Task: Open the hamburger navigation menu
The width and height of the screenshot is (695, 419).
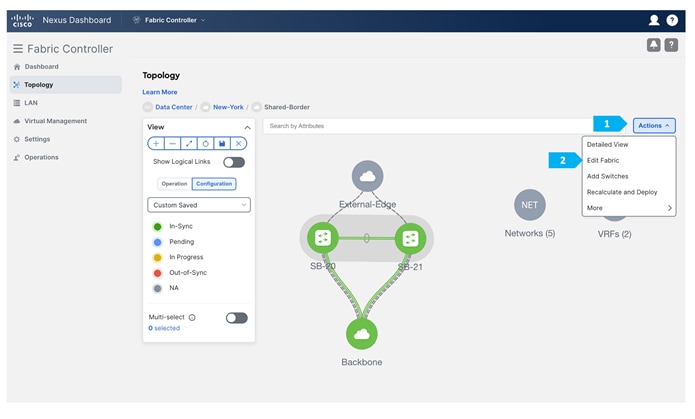Action: [18, 48]
